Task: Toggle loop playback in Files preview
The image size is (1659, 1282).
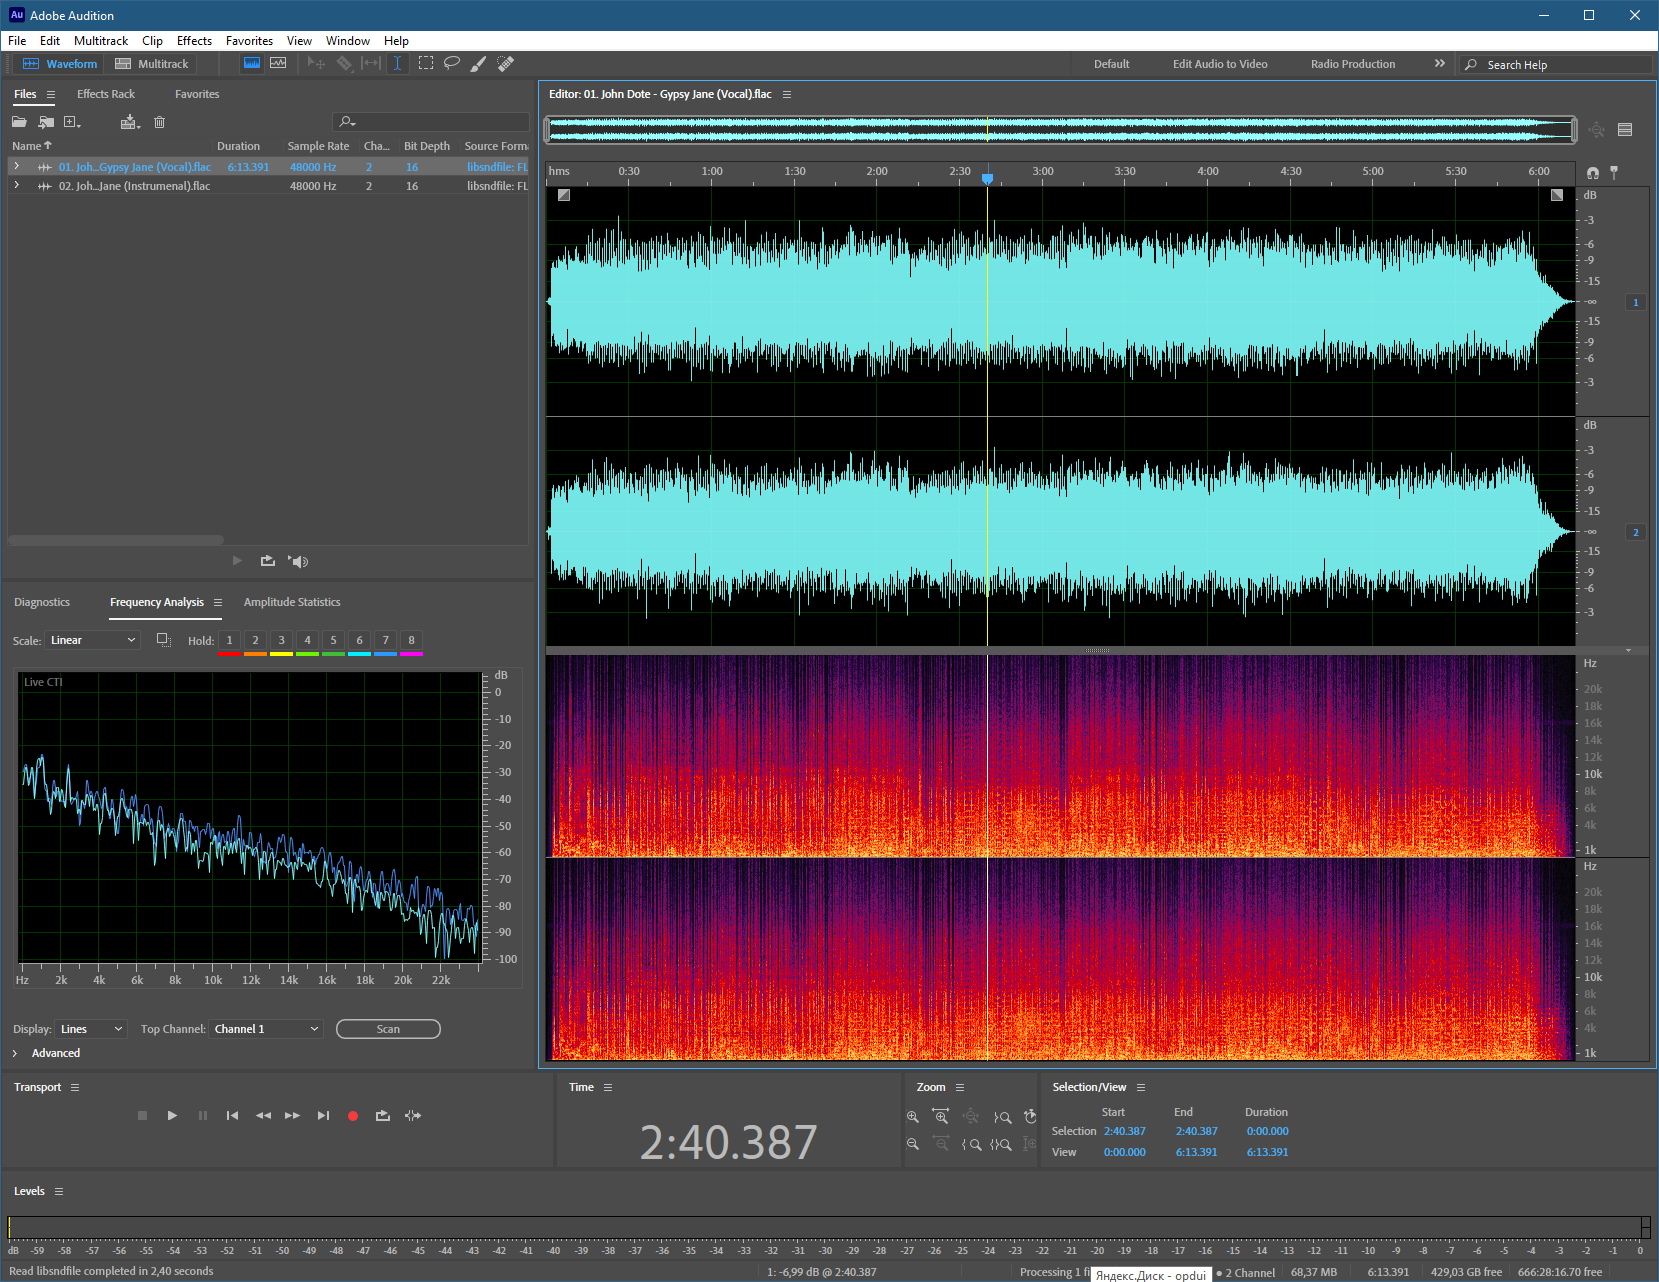Action: tap(267, 561)
